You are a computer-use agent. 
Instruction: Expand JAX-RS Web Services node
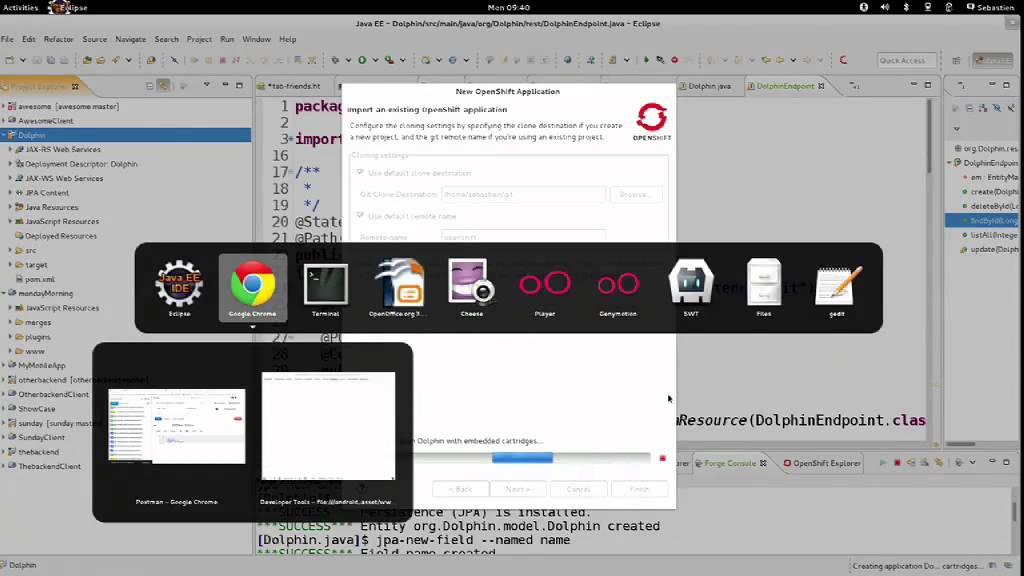click(x=10, y=149)
